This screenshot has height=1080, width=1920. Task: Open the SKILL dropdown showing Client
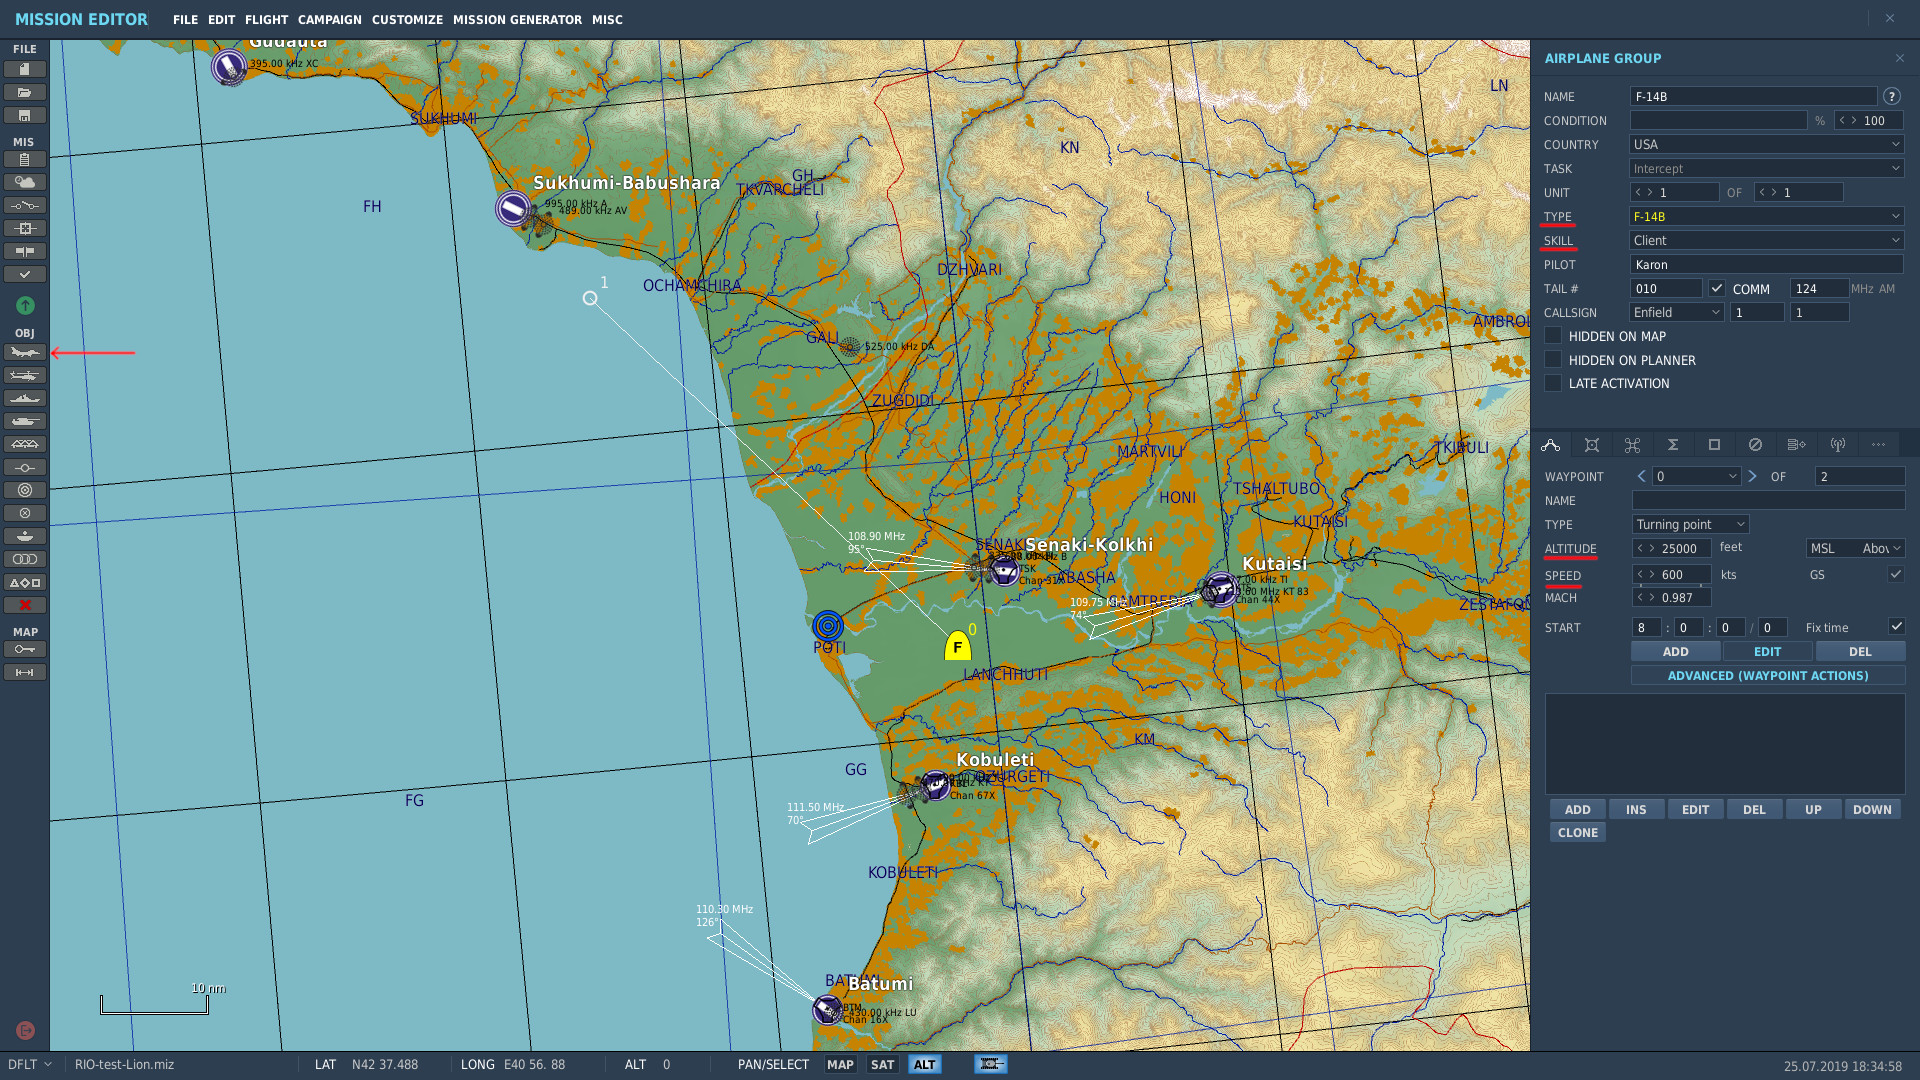click(x=1765, y=240)
